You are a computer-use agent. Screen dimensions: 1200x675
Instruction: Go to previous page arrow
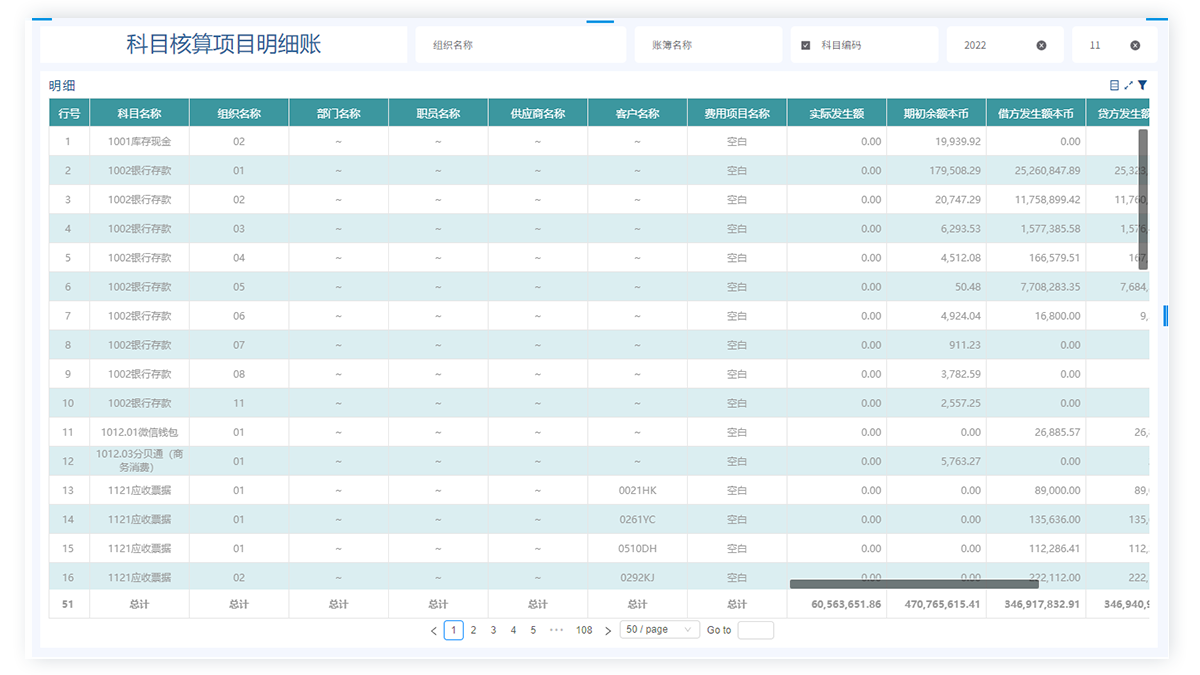click(433, 631)
